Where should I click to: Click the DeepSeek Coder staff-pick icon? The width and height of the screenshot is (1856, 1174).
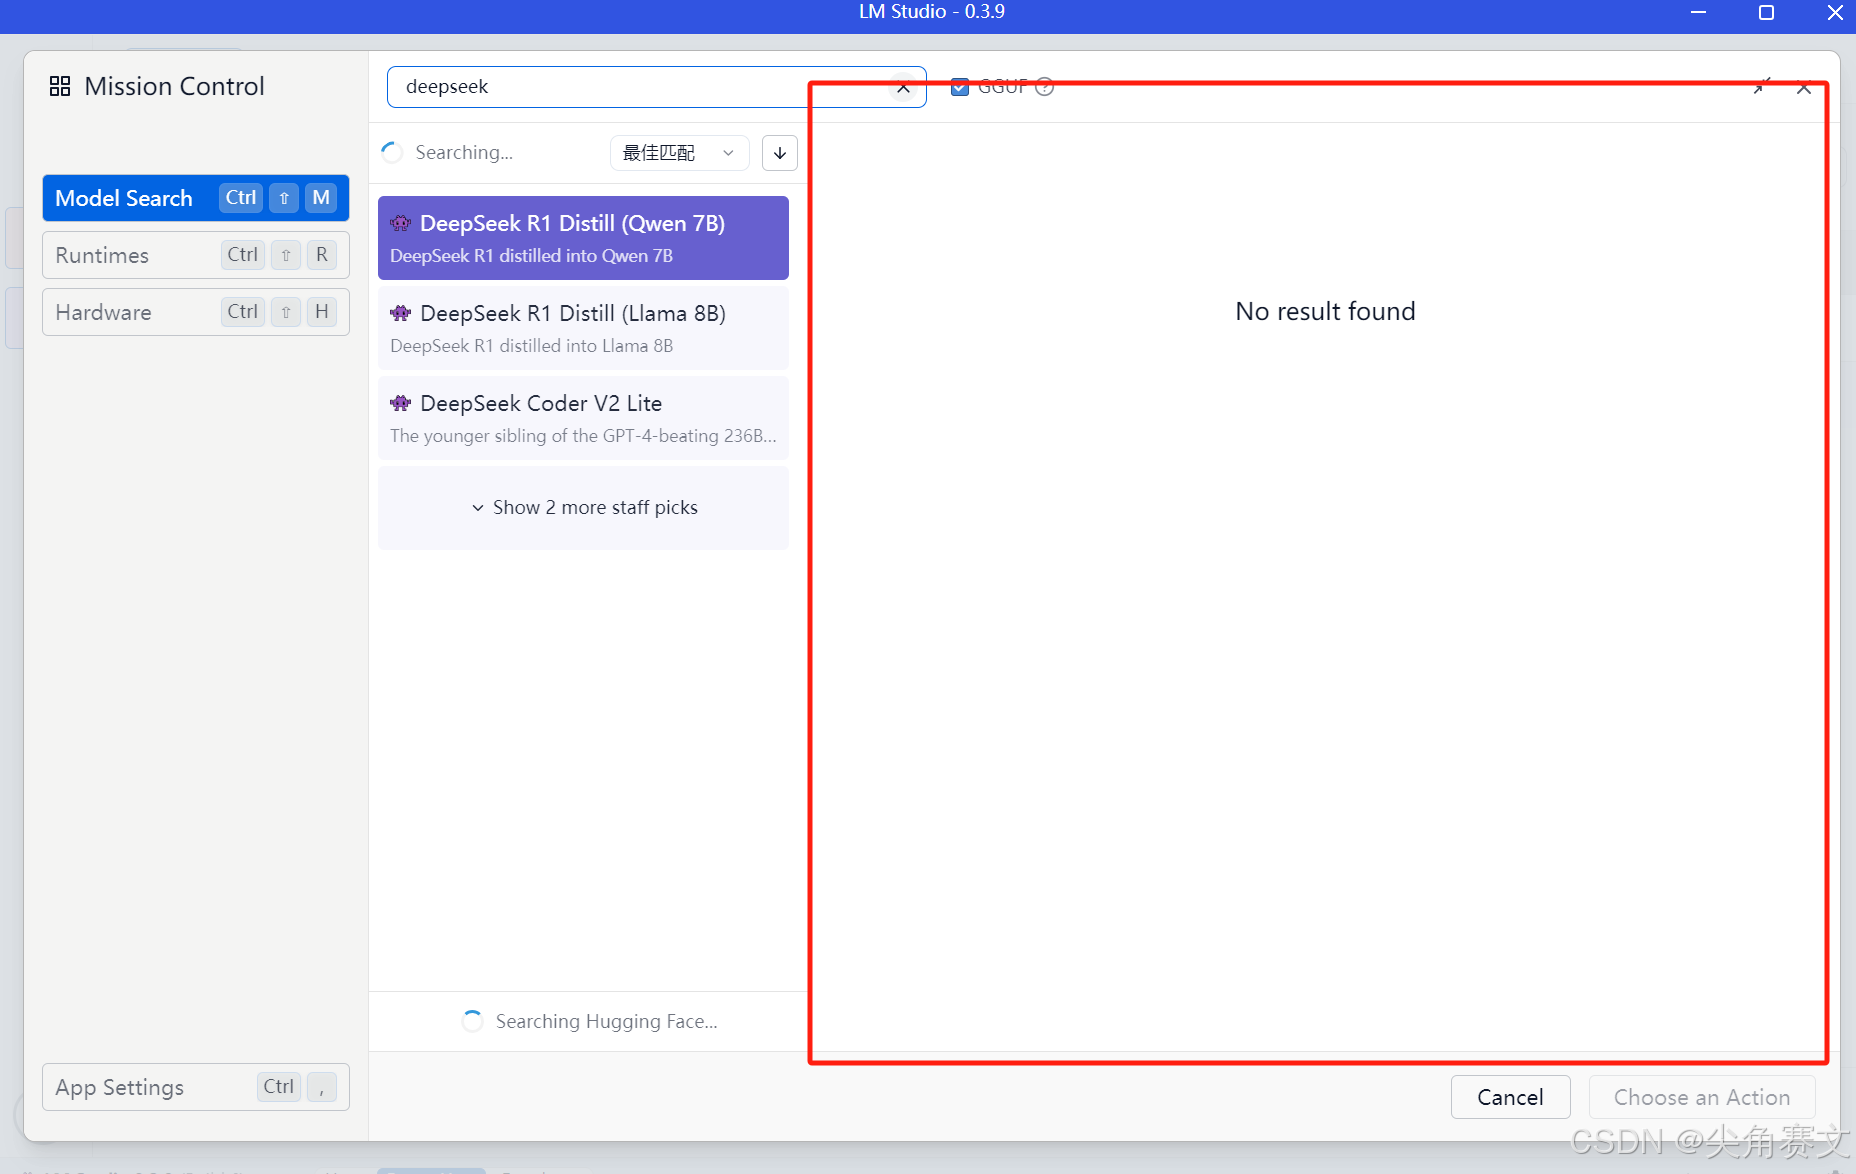point(401,403)
